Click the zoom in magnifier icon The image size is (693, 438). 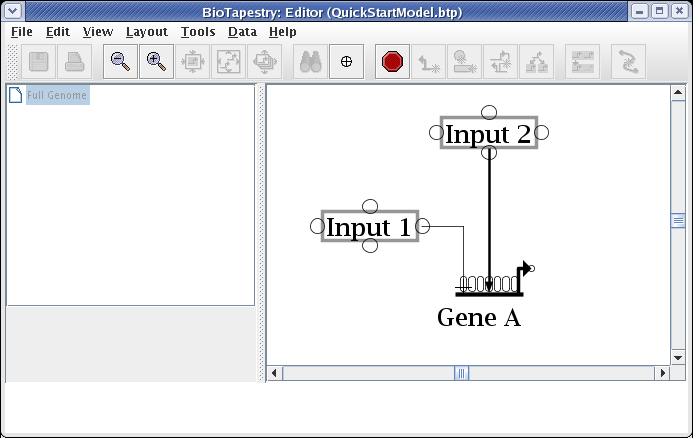(155, 62)
